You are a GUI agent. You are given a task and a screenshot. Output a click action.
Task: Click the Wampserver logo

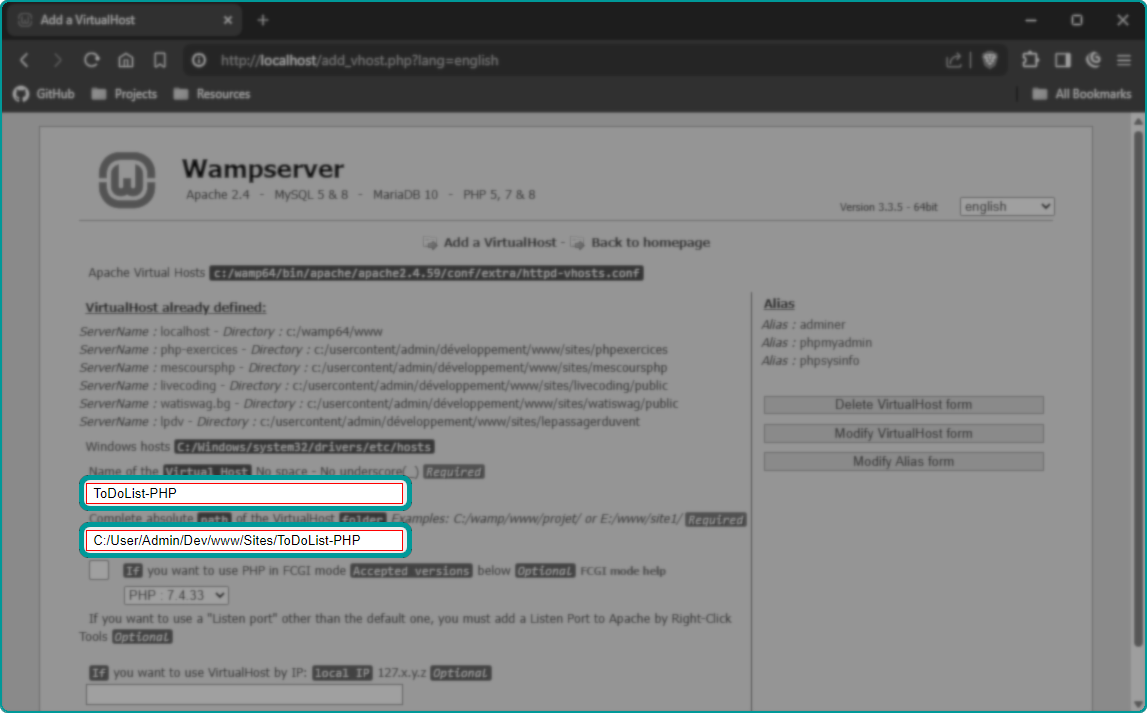tap(127, 180)
